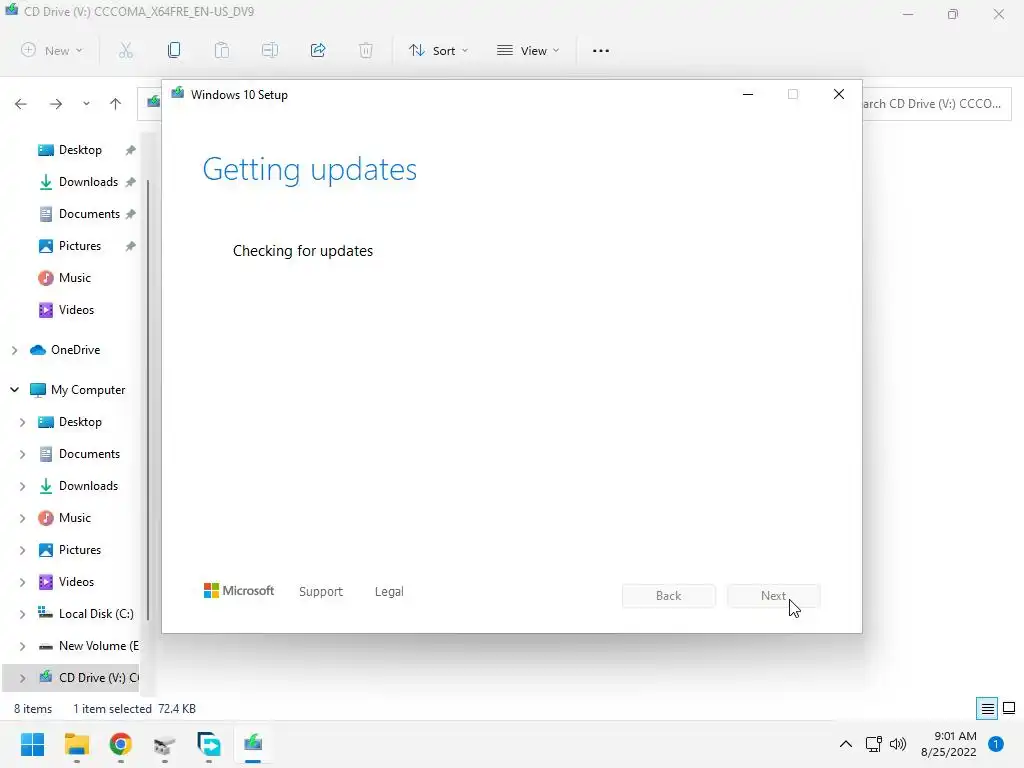Expand Pictures under My Computer
The height and width of the screenshot is (768, 1024).
[22, 550]
